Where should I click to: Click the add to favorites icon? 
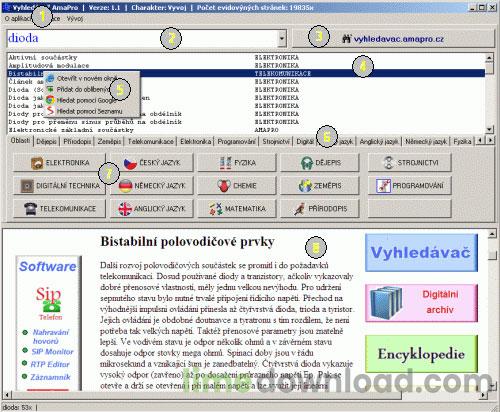point(50,89)
